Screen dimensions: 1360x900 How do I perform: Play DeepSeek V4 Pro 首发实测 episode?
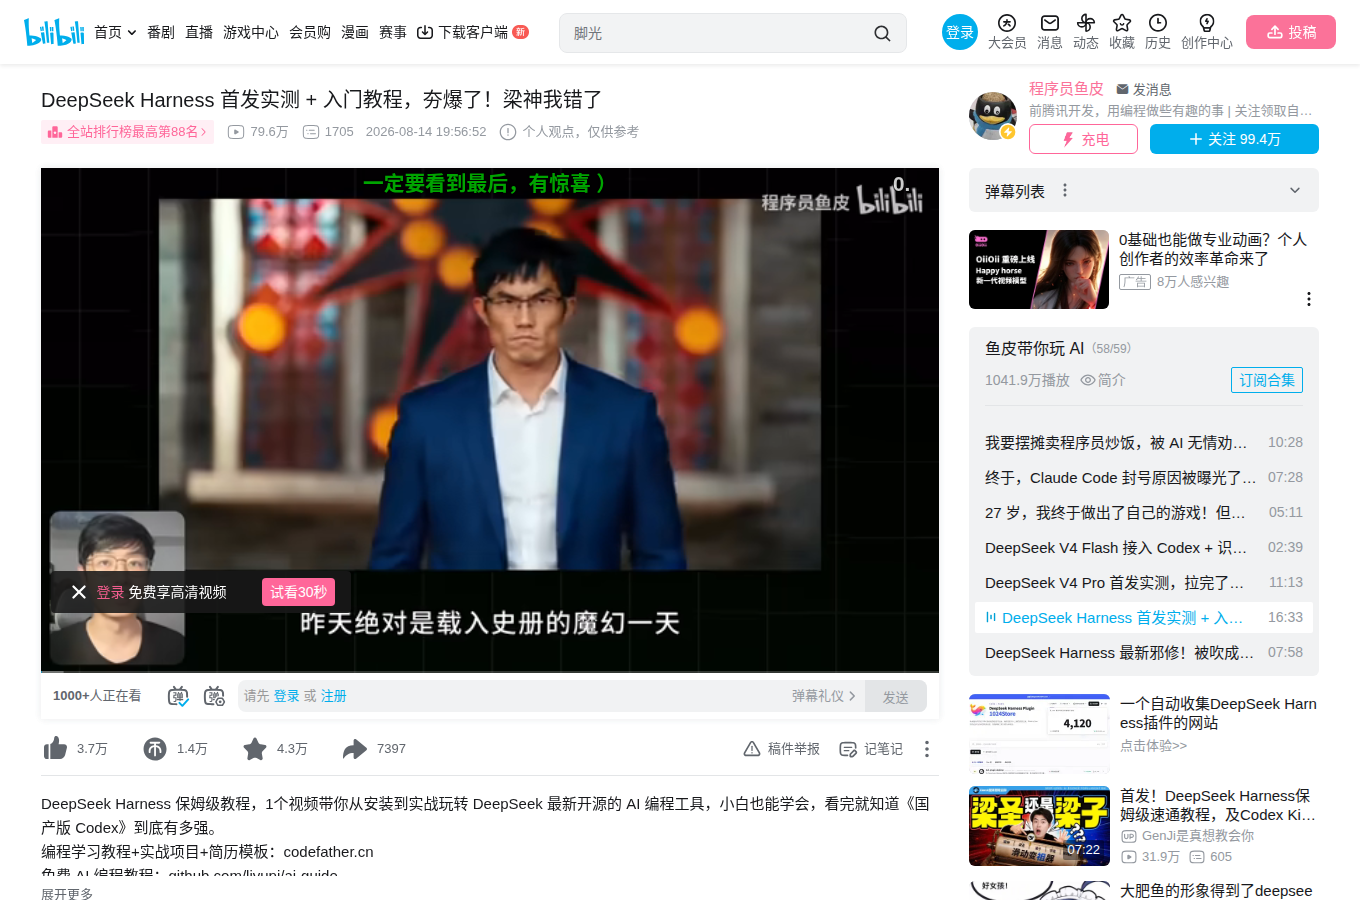click(1144, 582)
